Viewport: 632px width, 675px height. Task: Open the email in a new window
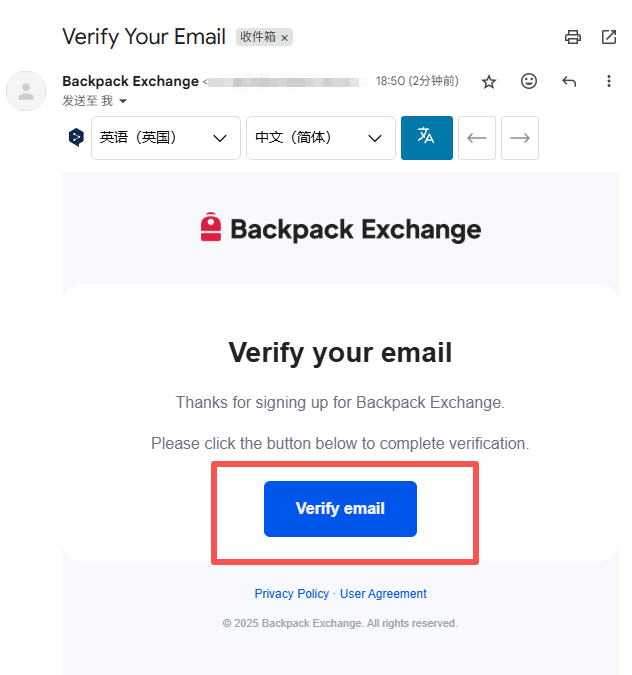(609, 37)
